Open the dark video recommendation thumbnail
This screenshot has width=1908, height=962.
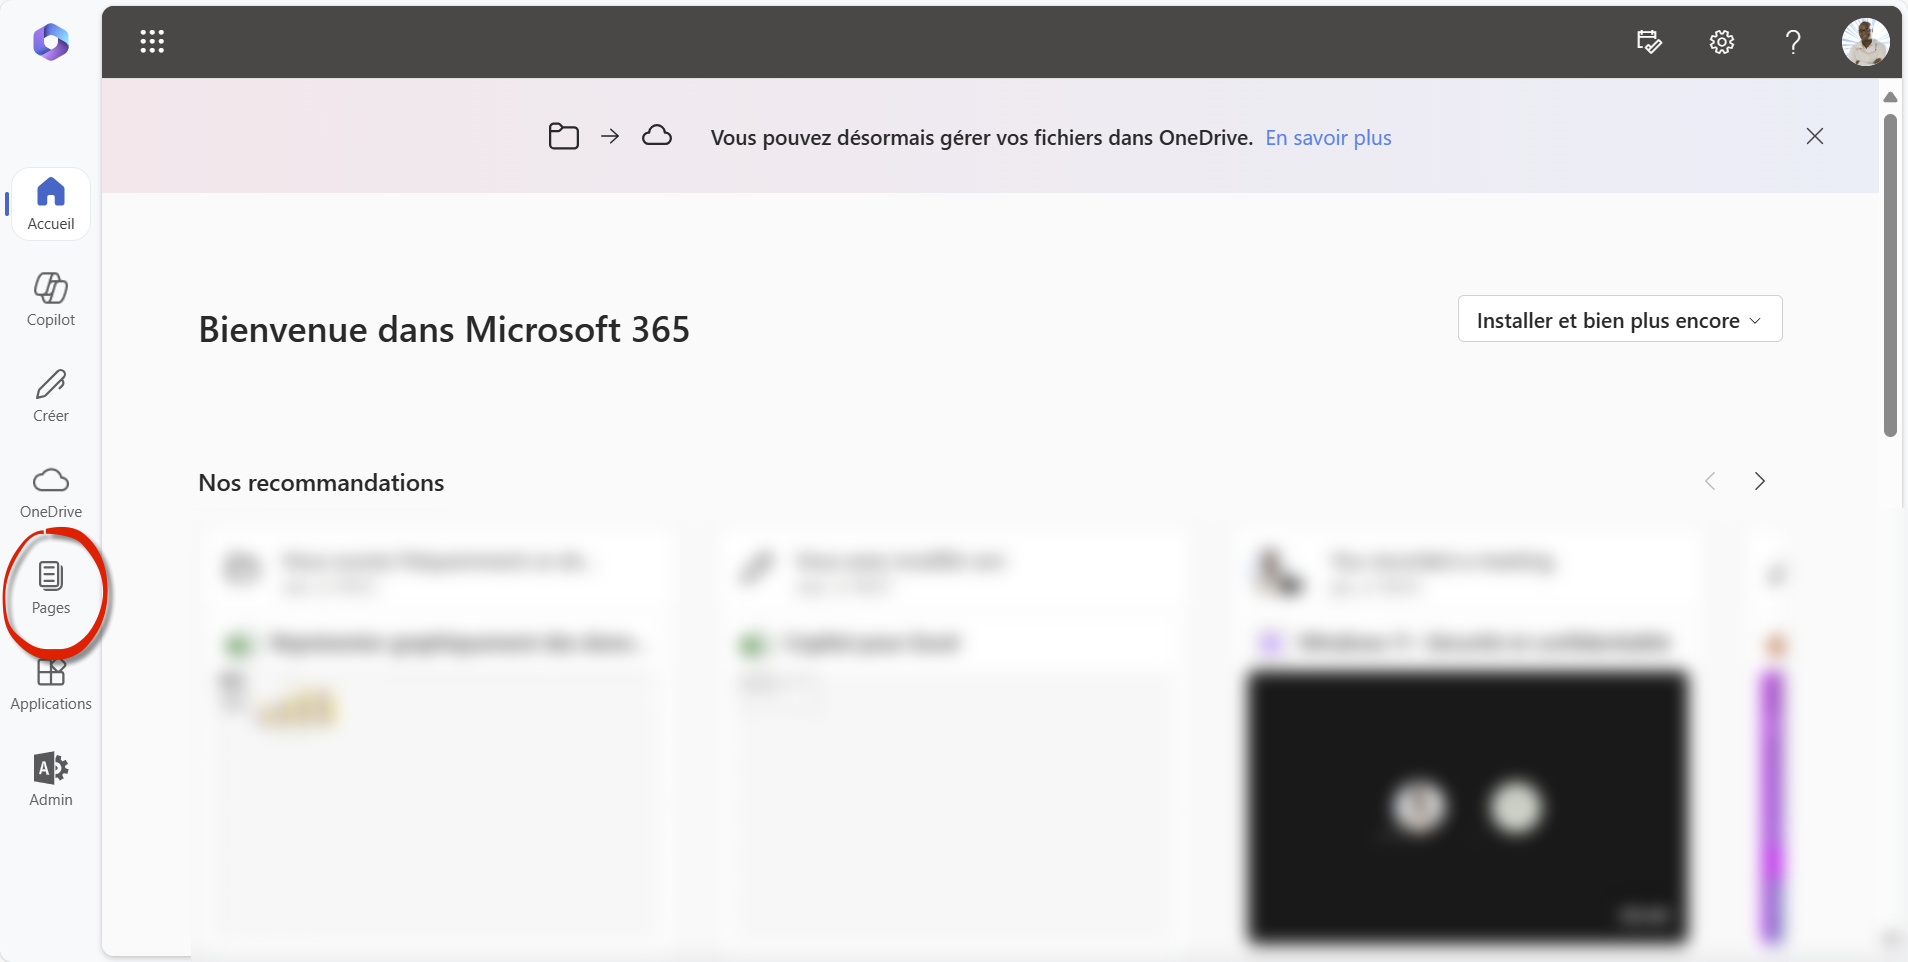tap(1467, 806)
